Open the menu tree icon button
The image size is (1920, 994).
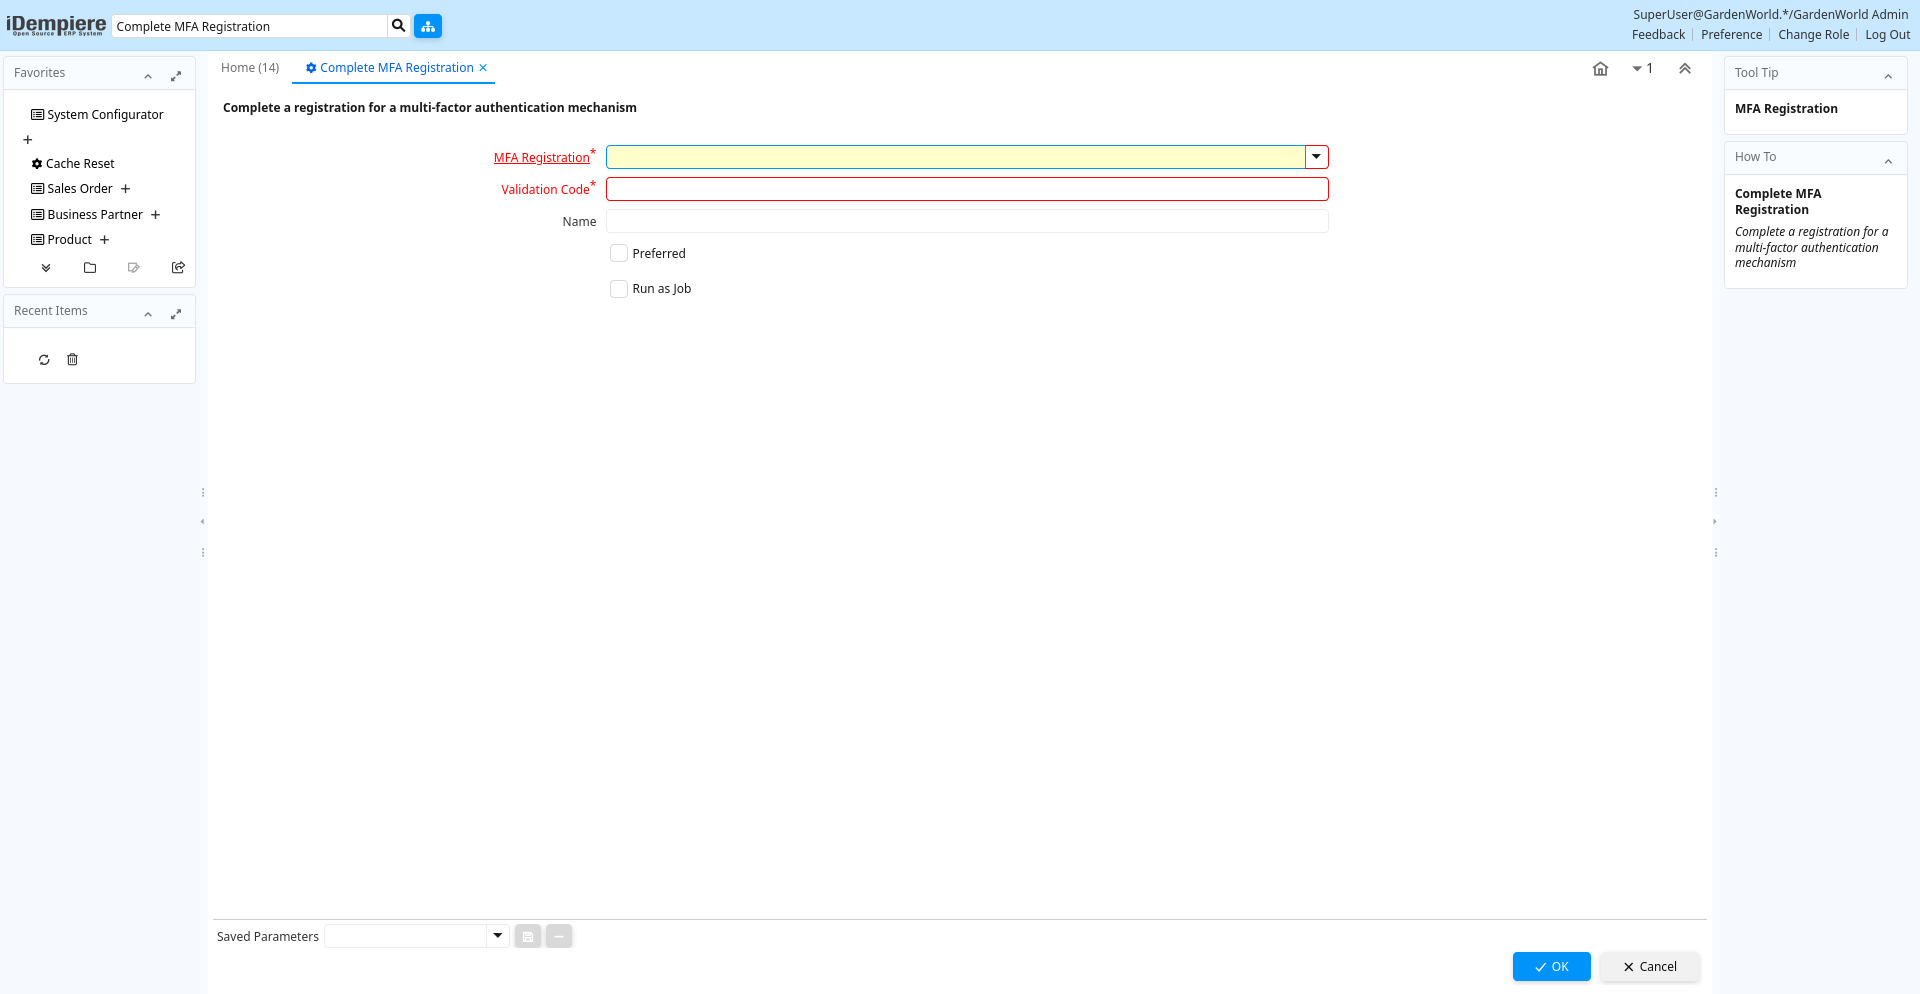tap(428, 26)
